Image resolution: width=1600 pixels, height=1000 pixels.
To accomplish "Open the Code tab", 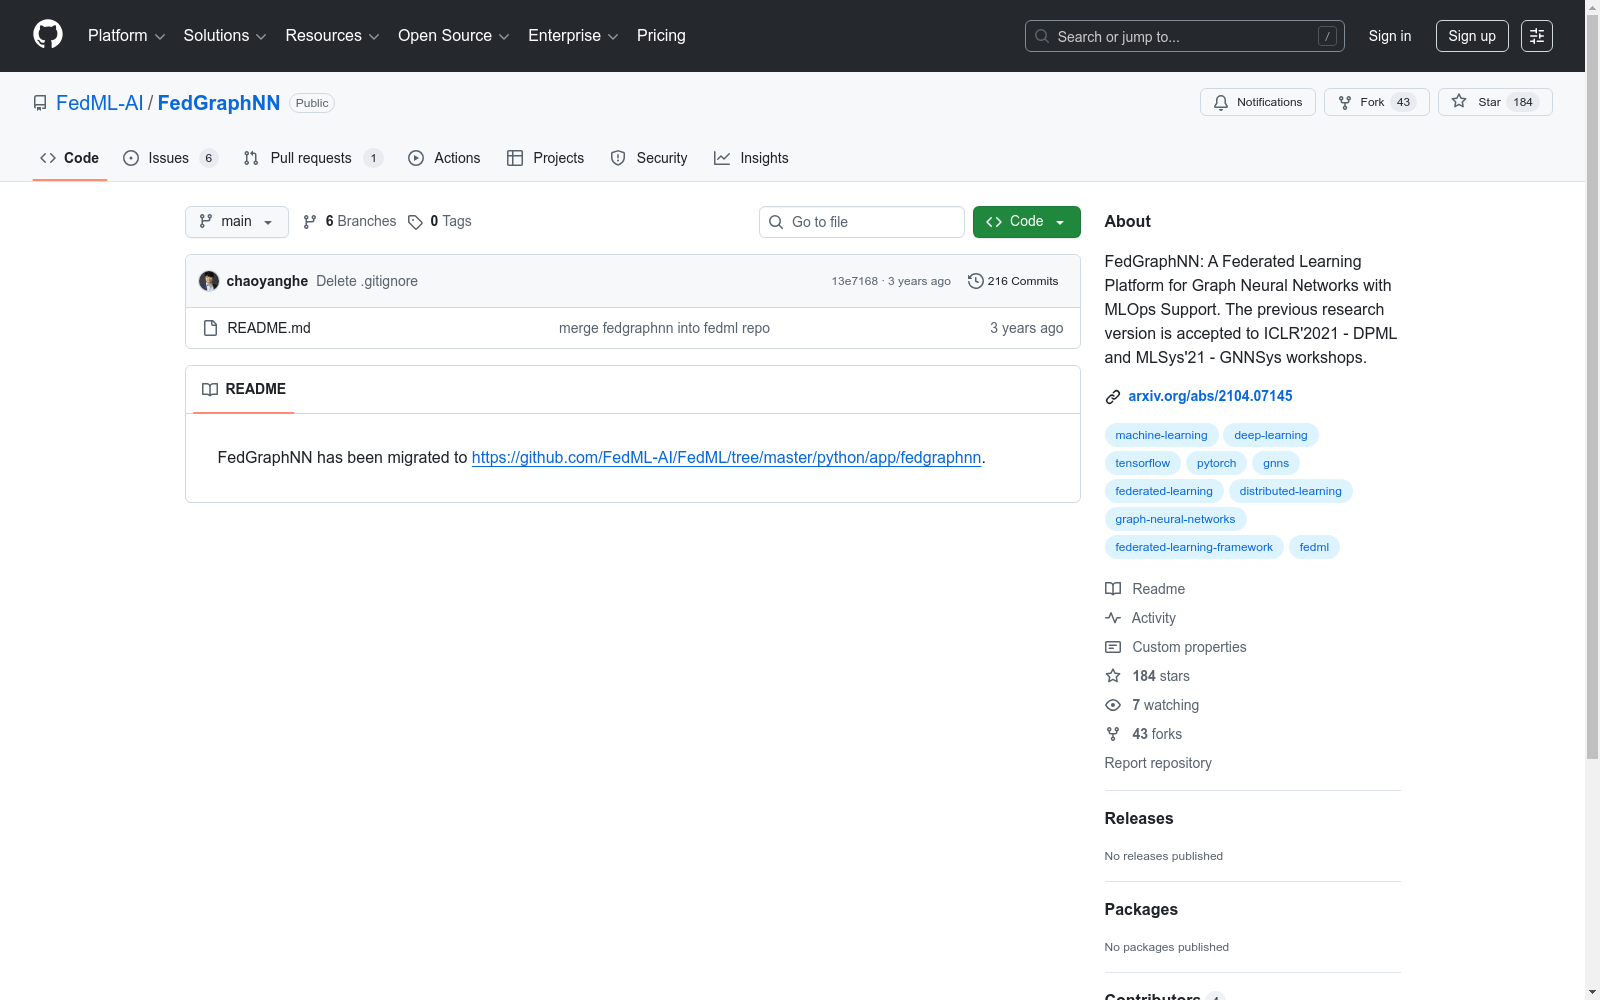I will tap(70, 158).
